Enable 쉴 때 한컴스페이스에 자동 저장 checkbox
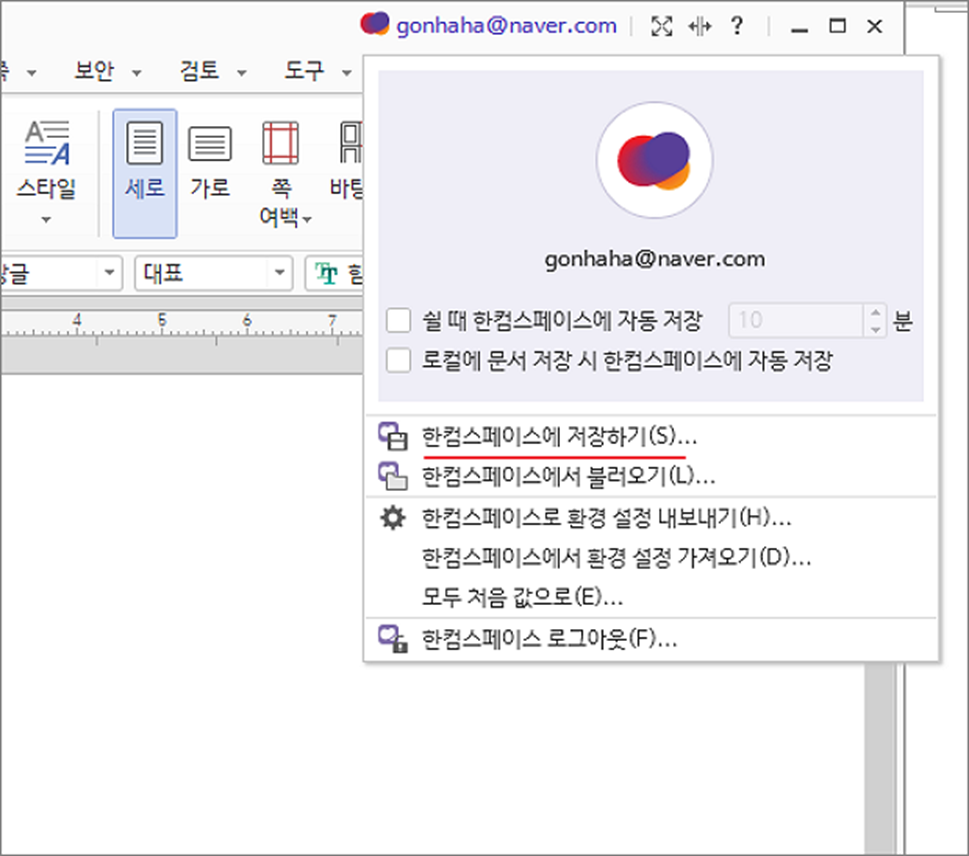The height and width of the screenshot is (856, 969). [x=398, y=321]
